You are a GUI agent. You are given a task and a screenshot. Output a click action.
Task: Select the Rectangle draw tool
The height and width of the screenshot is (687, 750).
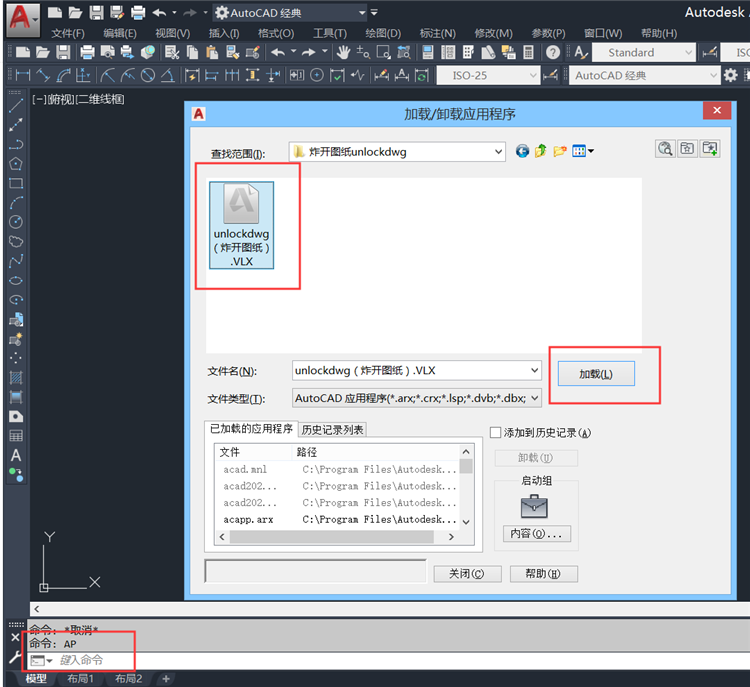click(x=16, y=183)
